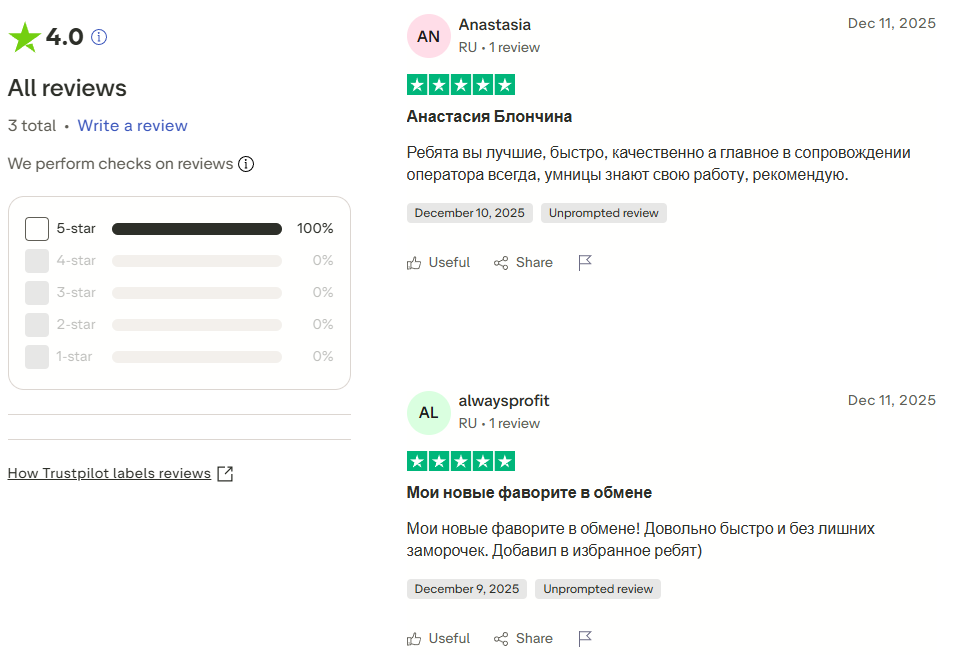The image size is (972, 664).
Task: Click info icon next to review checks
Action: pos(246,164)
